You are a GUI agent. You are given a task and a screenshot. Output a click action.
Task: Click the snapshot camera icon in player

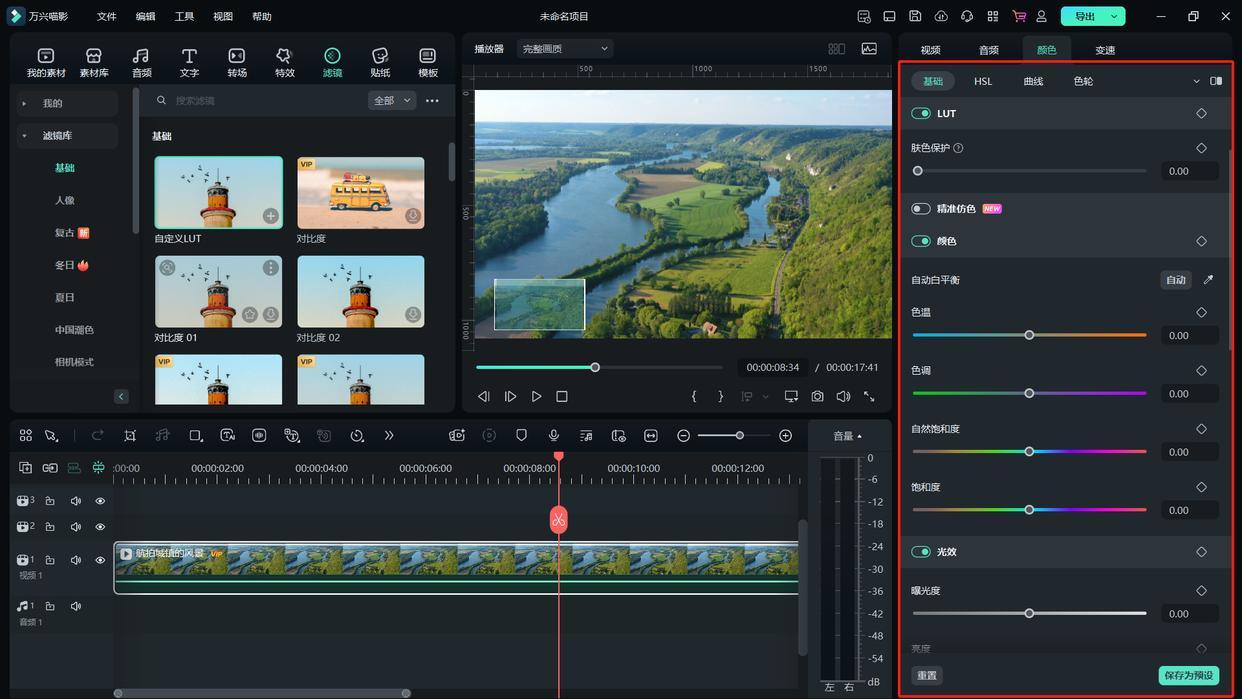pos(817,396)
